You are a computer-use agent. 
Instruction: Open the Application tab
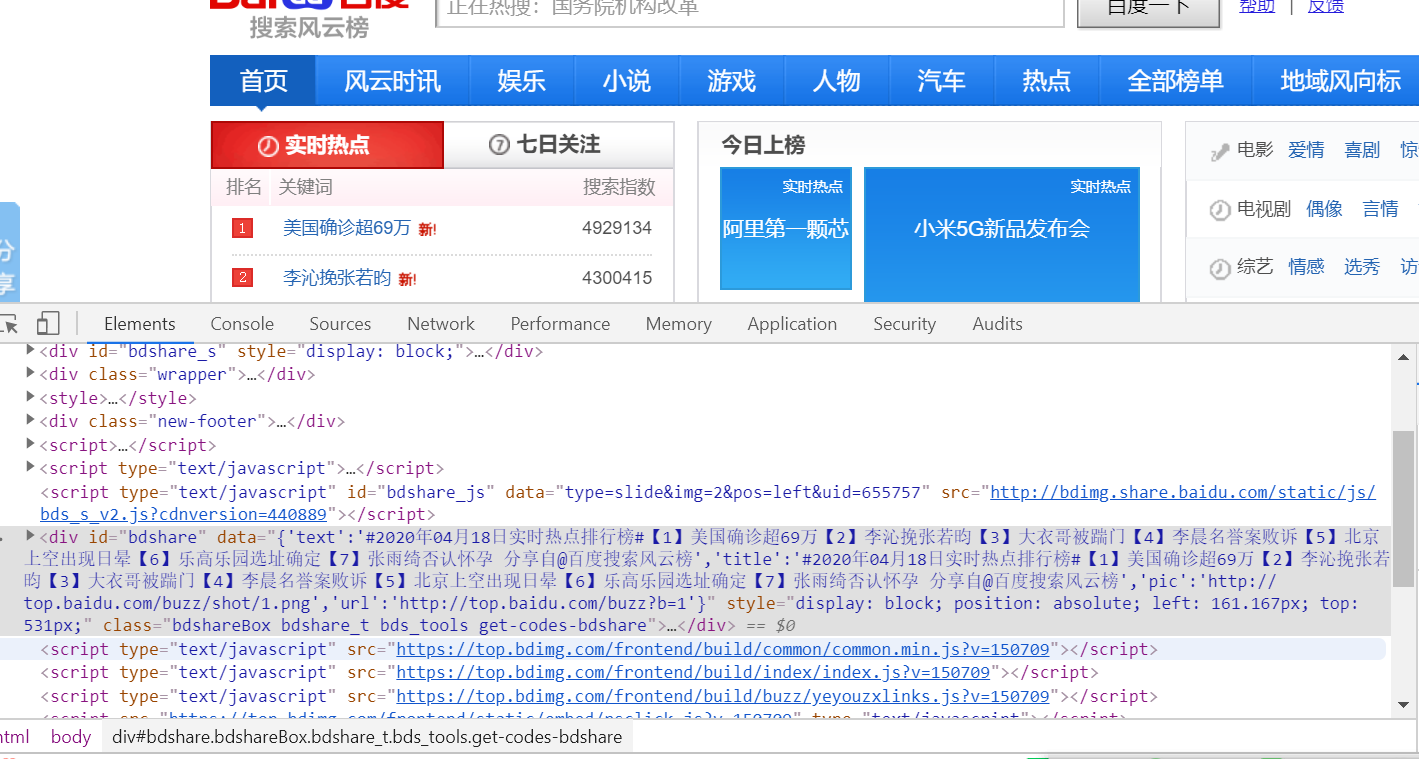(x=792, y=324)
